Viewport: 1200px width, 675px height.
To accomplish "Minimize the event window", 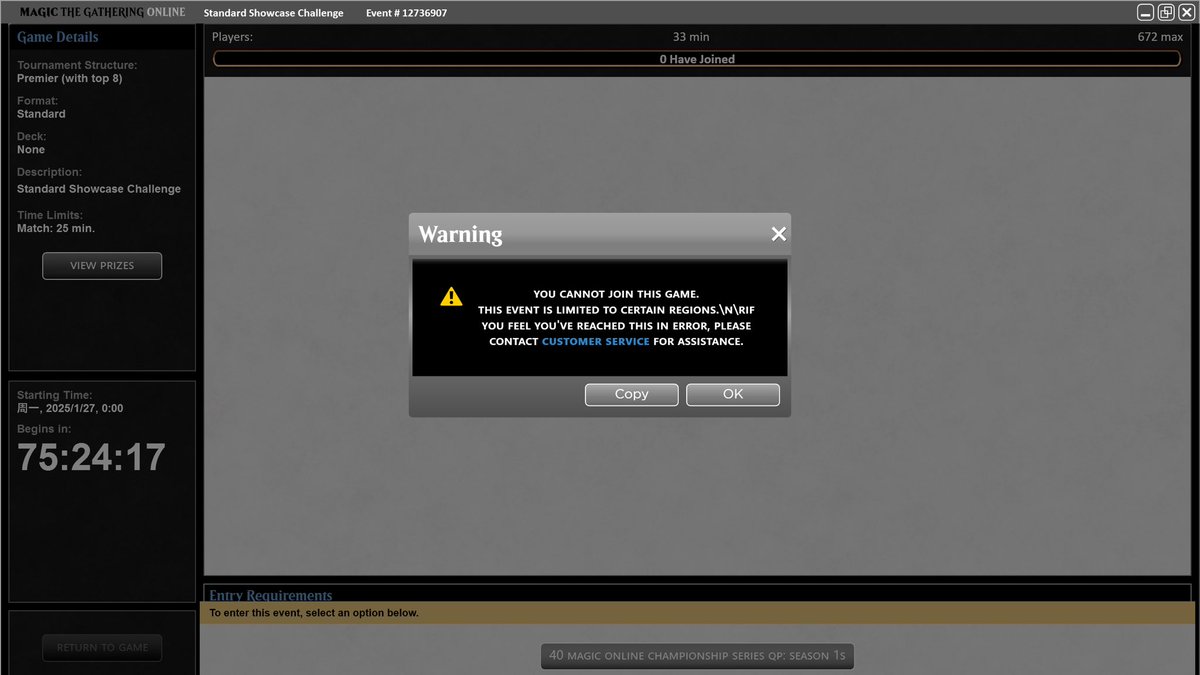I will [x=1146, y=12].
